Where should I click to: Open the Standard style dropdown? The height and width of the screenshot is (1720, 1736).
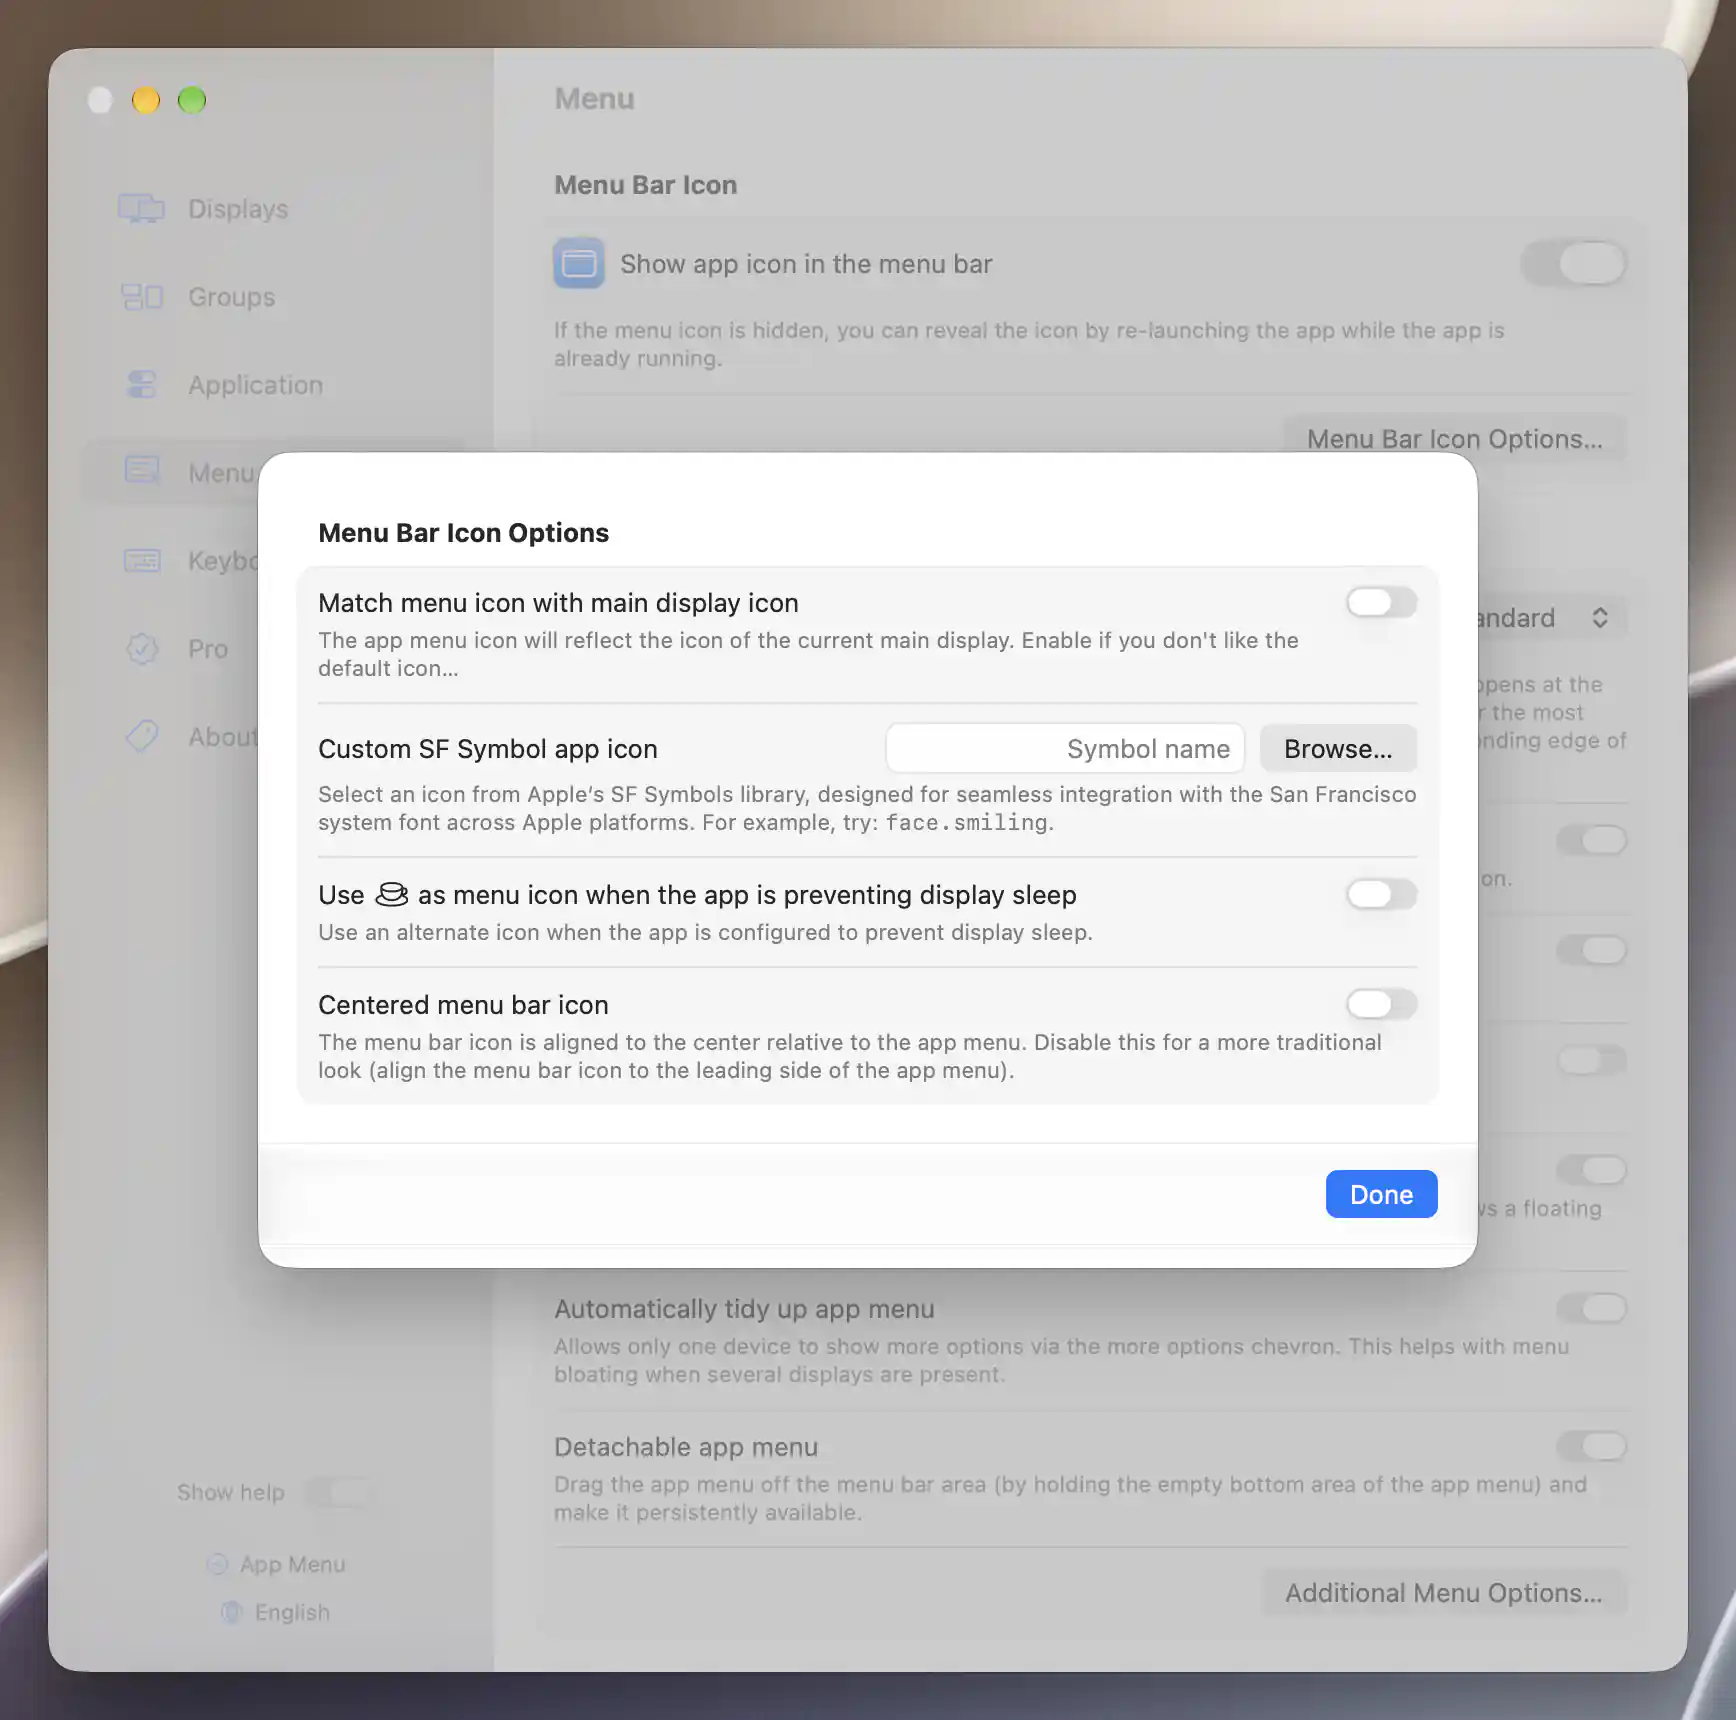(x=1552, y=618)
